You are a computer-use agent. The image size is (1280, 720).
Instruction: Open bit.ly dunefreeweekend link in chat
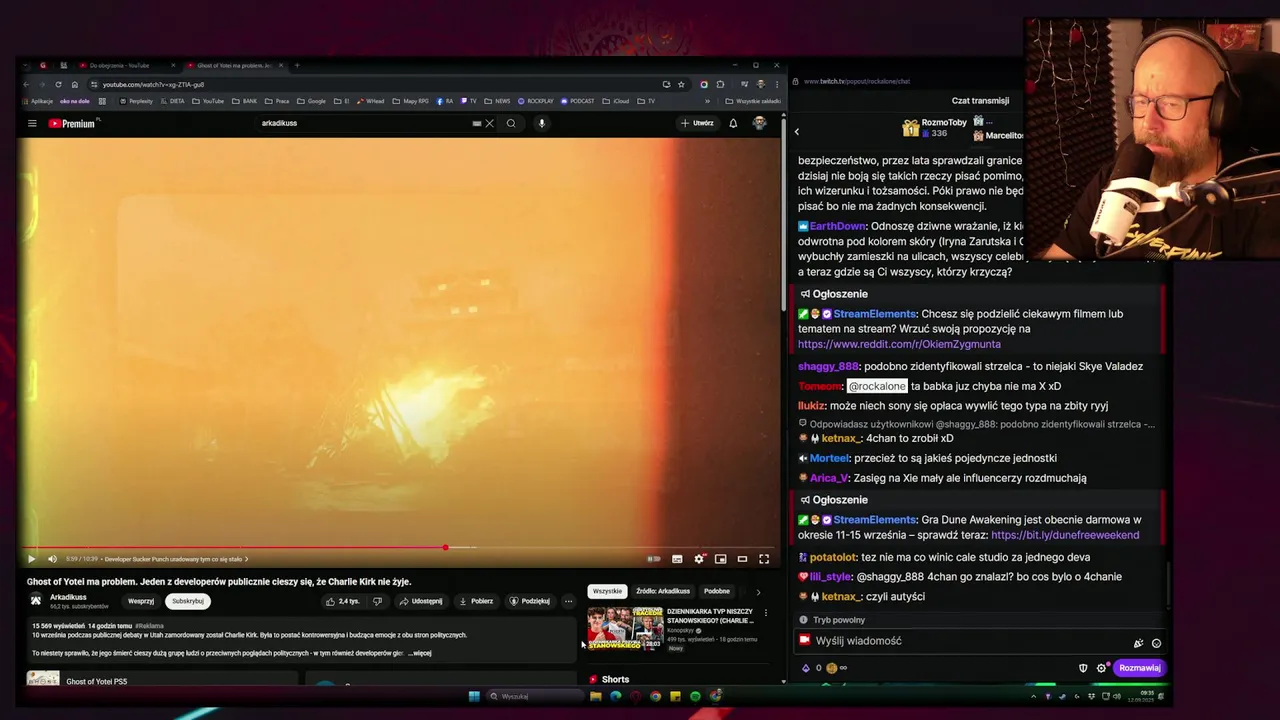(1065, 535)
